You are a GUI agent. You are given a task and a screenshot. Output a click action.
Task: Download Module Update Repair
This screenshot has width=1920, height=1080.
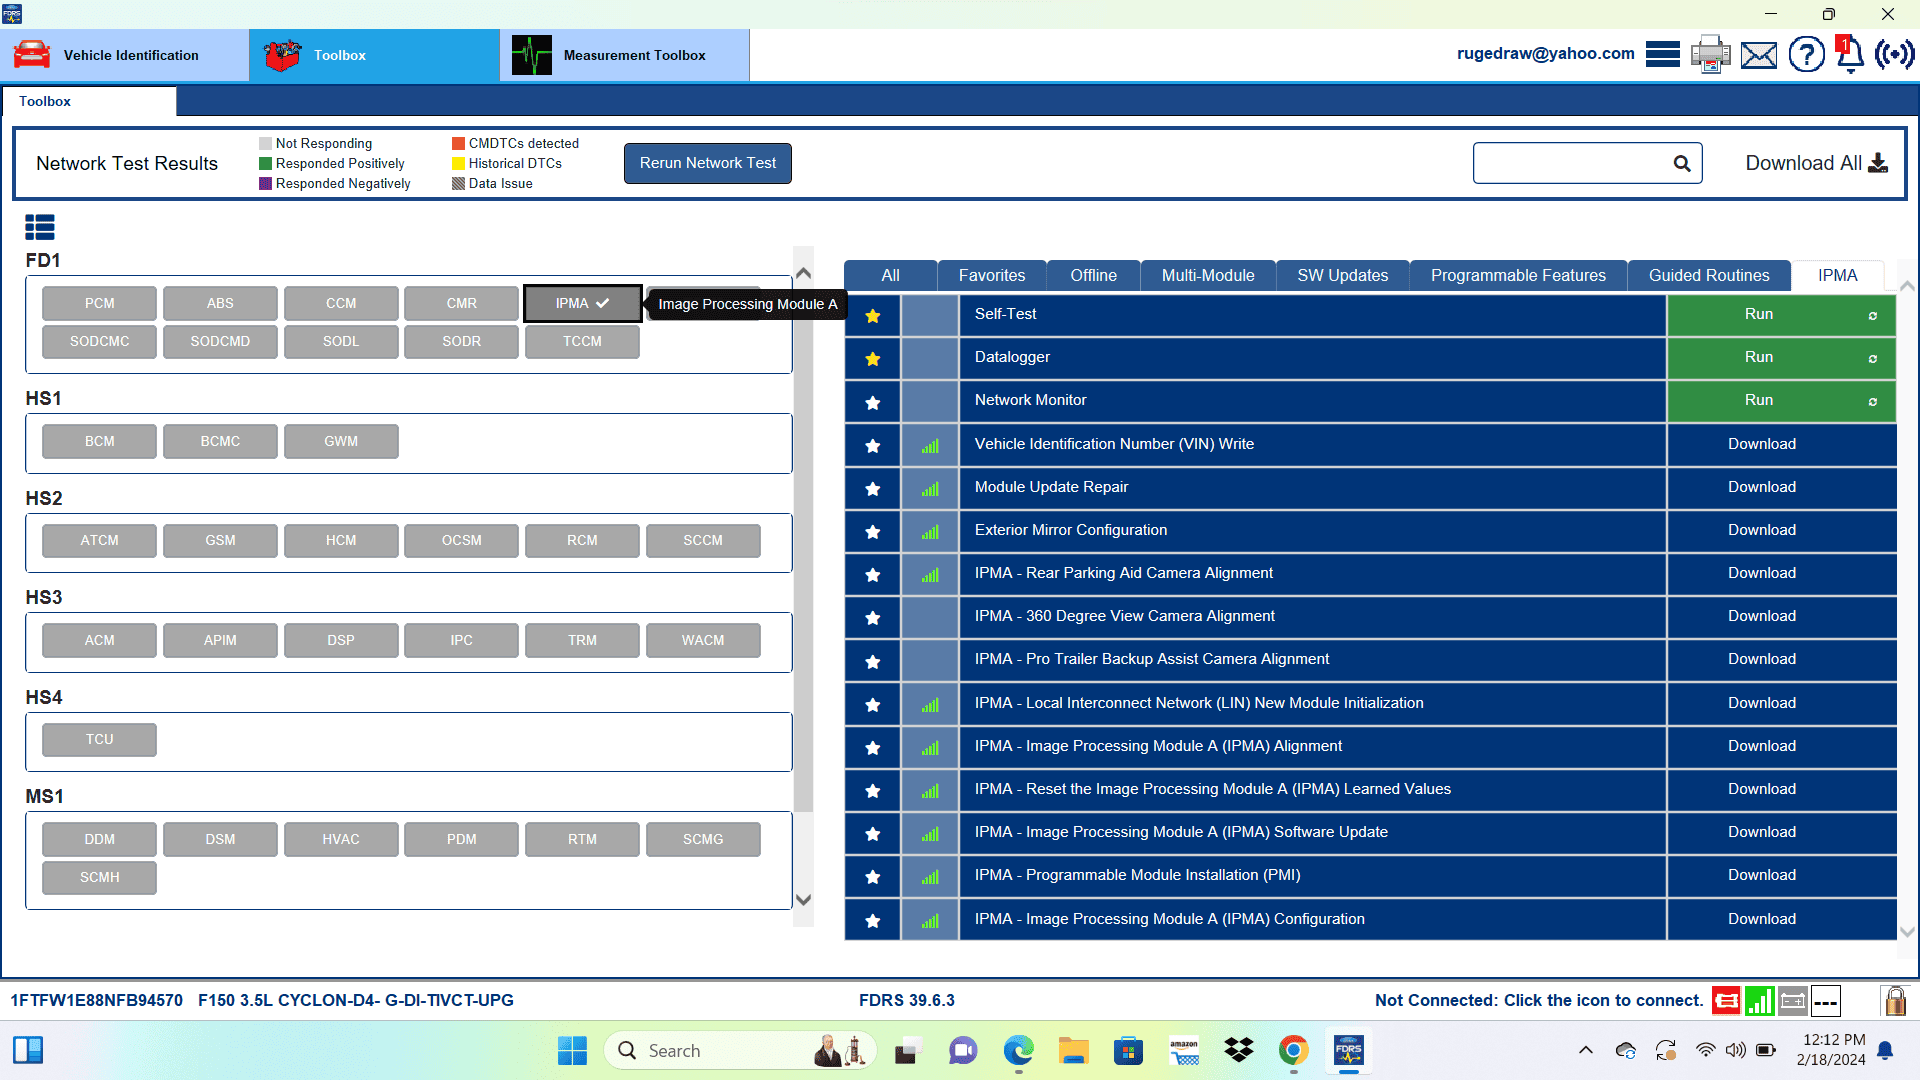coord(1781,488)
